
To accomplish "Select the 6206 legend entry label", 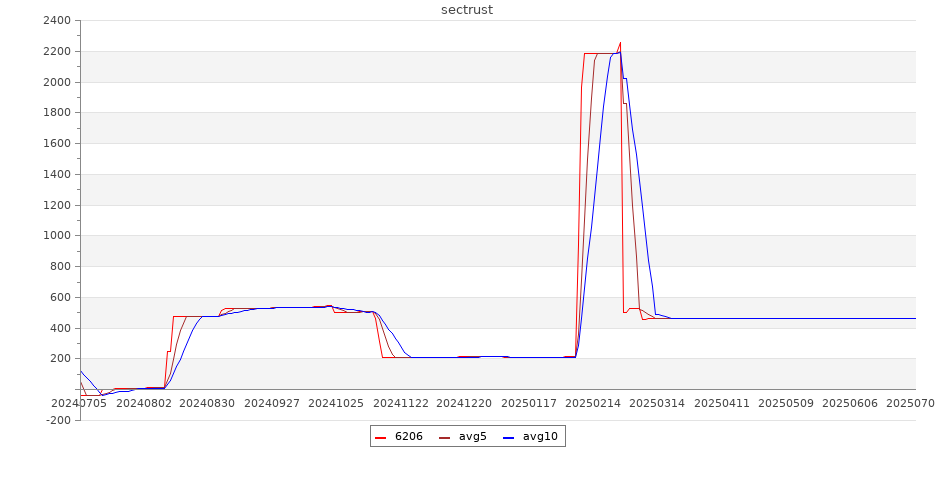I will [x=408, y=436].
